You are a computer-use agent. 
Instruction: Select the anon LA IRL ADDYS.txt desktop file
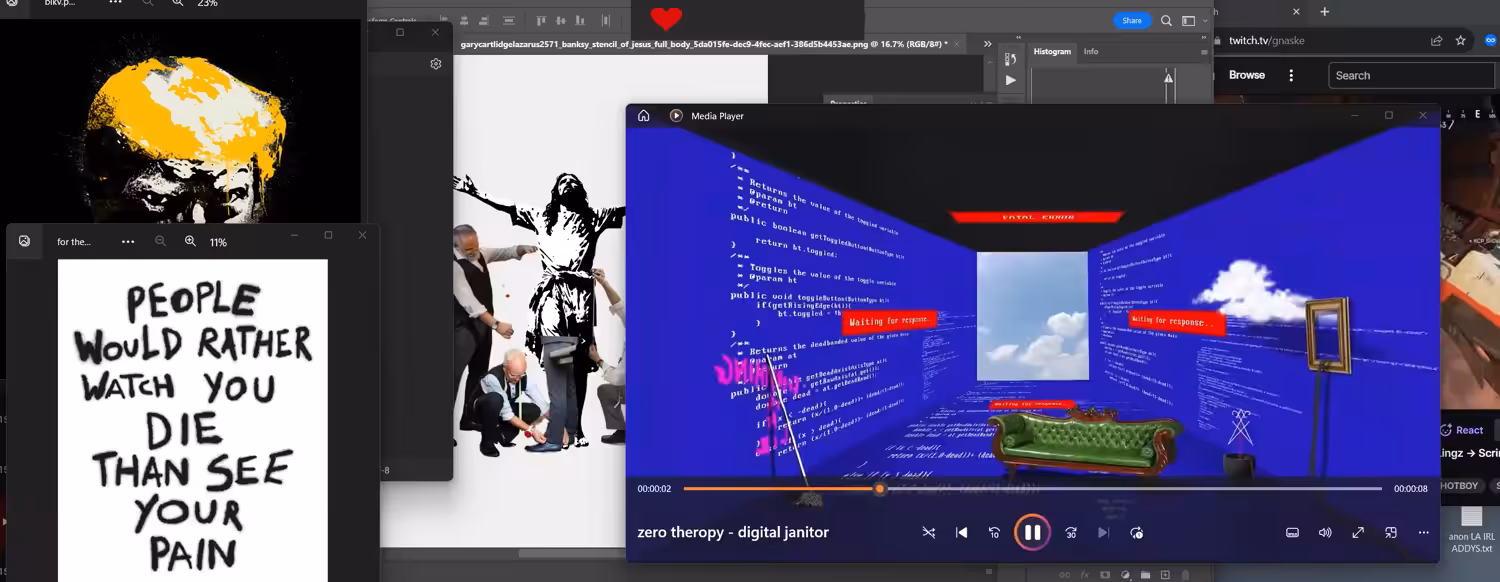pyautogui.click(x=1471, y=530)
